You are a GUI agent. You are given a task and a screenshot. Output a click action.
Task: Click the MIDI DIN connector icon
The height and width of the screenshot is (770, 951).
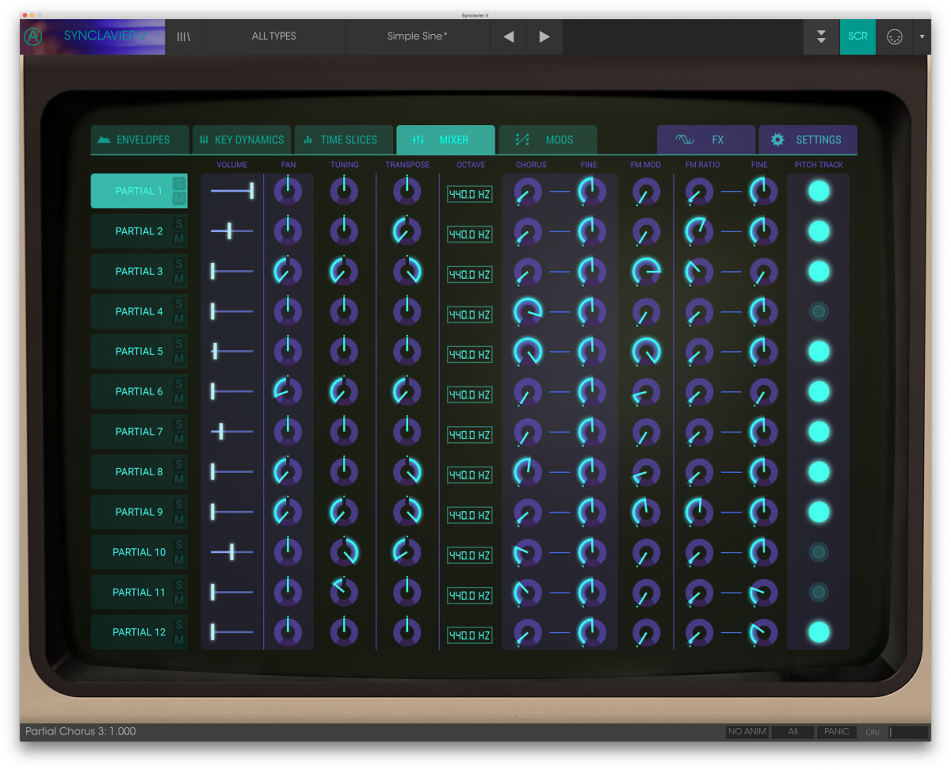(894, 37)
